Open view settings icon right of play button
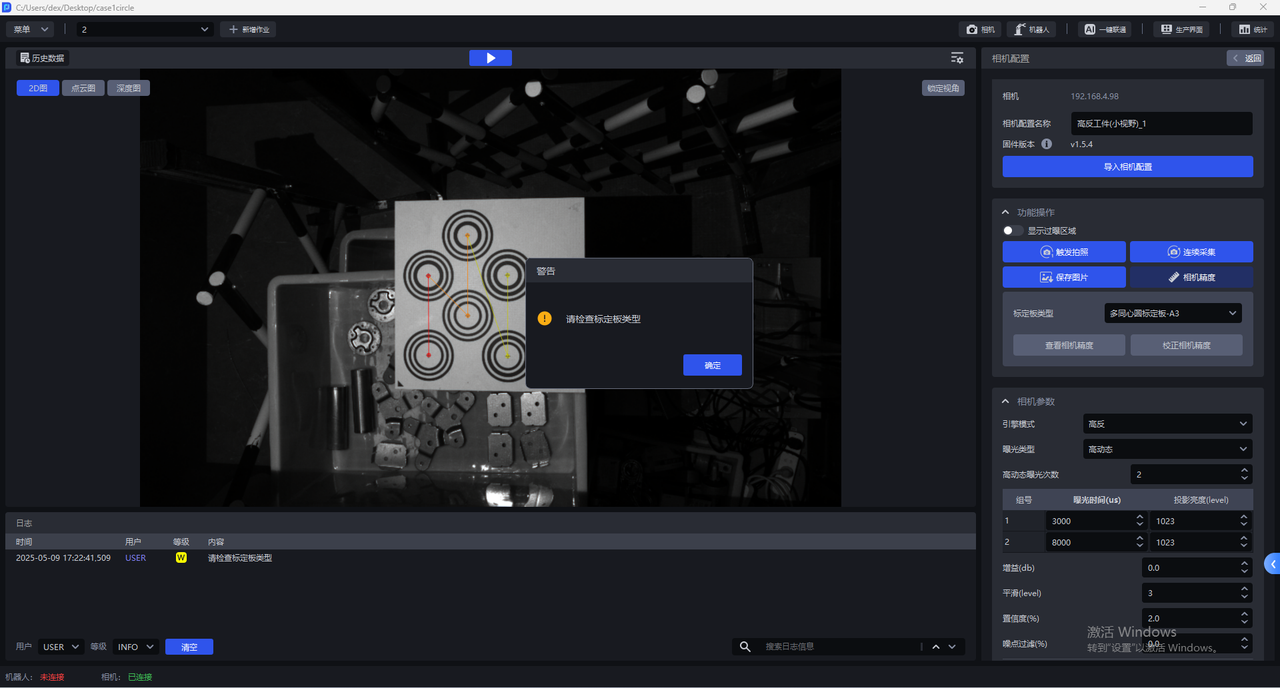The width and height of the screenshot is (1280, 688). click(x=957, y=58)
